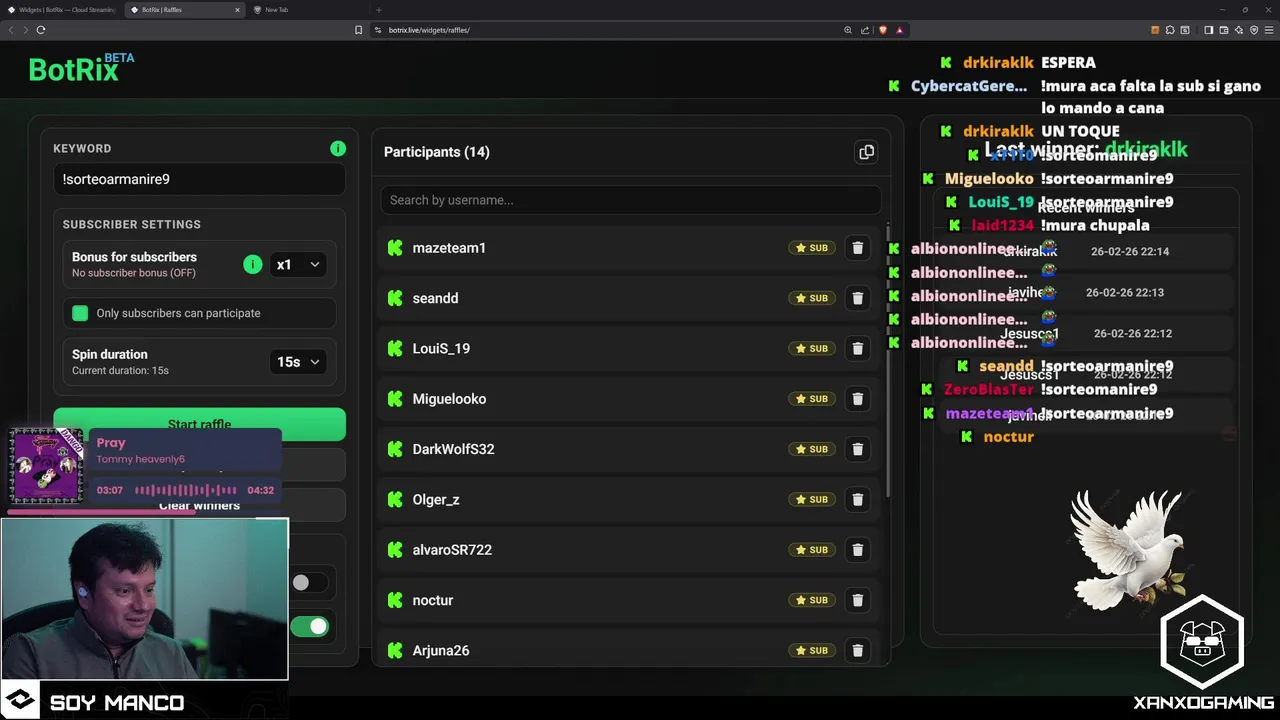This screenshot has width=1280, height=720.
Task: Open Brave Shields lion icon
Action: [882, 30]
